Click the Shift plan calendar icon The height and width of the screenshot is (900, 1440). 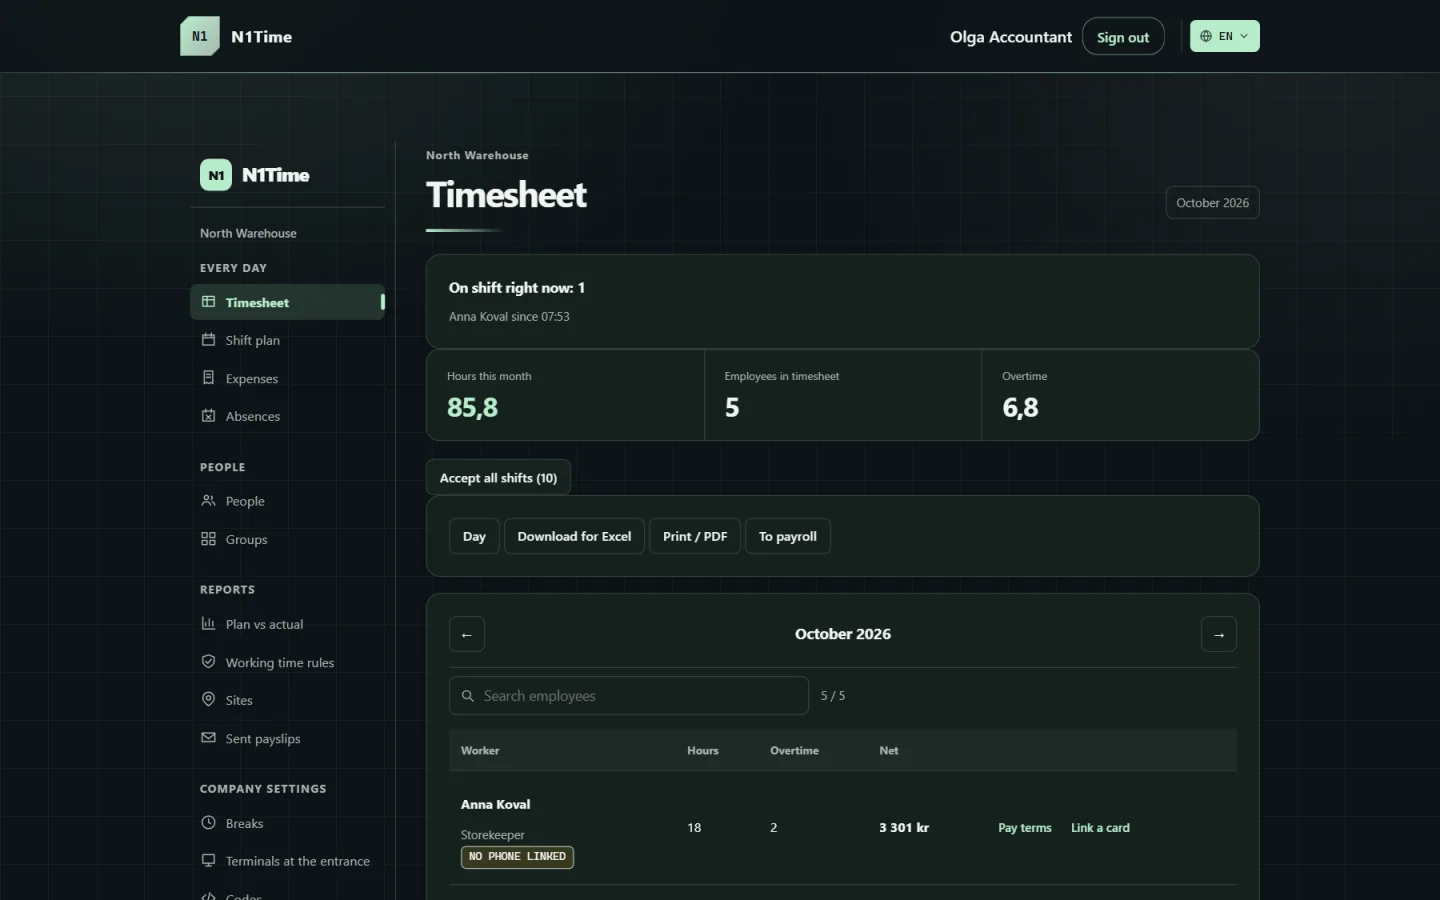[208, 340]
